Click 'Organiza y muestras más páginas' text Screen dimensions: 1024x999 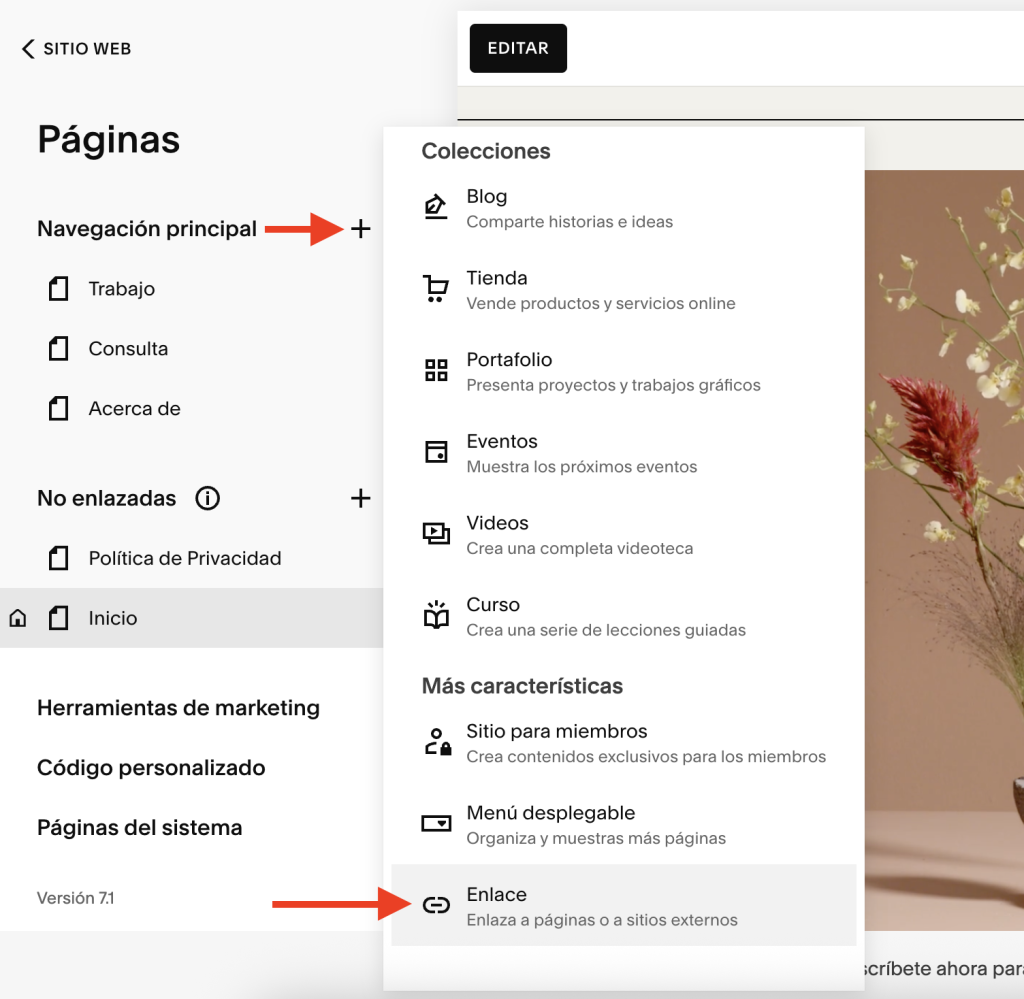pos(596,838)
